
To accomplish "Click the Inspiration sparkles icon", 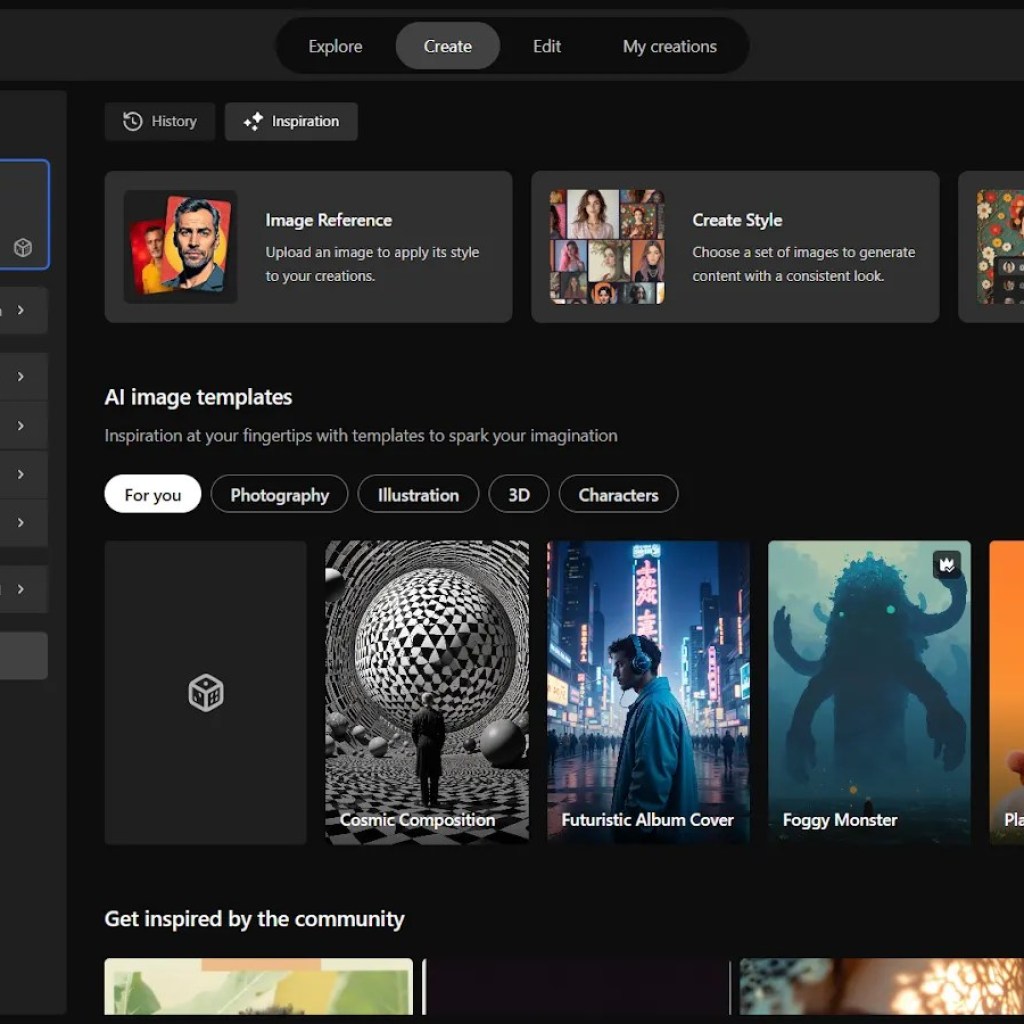I will tap(253, 121).
